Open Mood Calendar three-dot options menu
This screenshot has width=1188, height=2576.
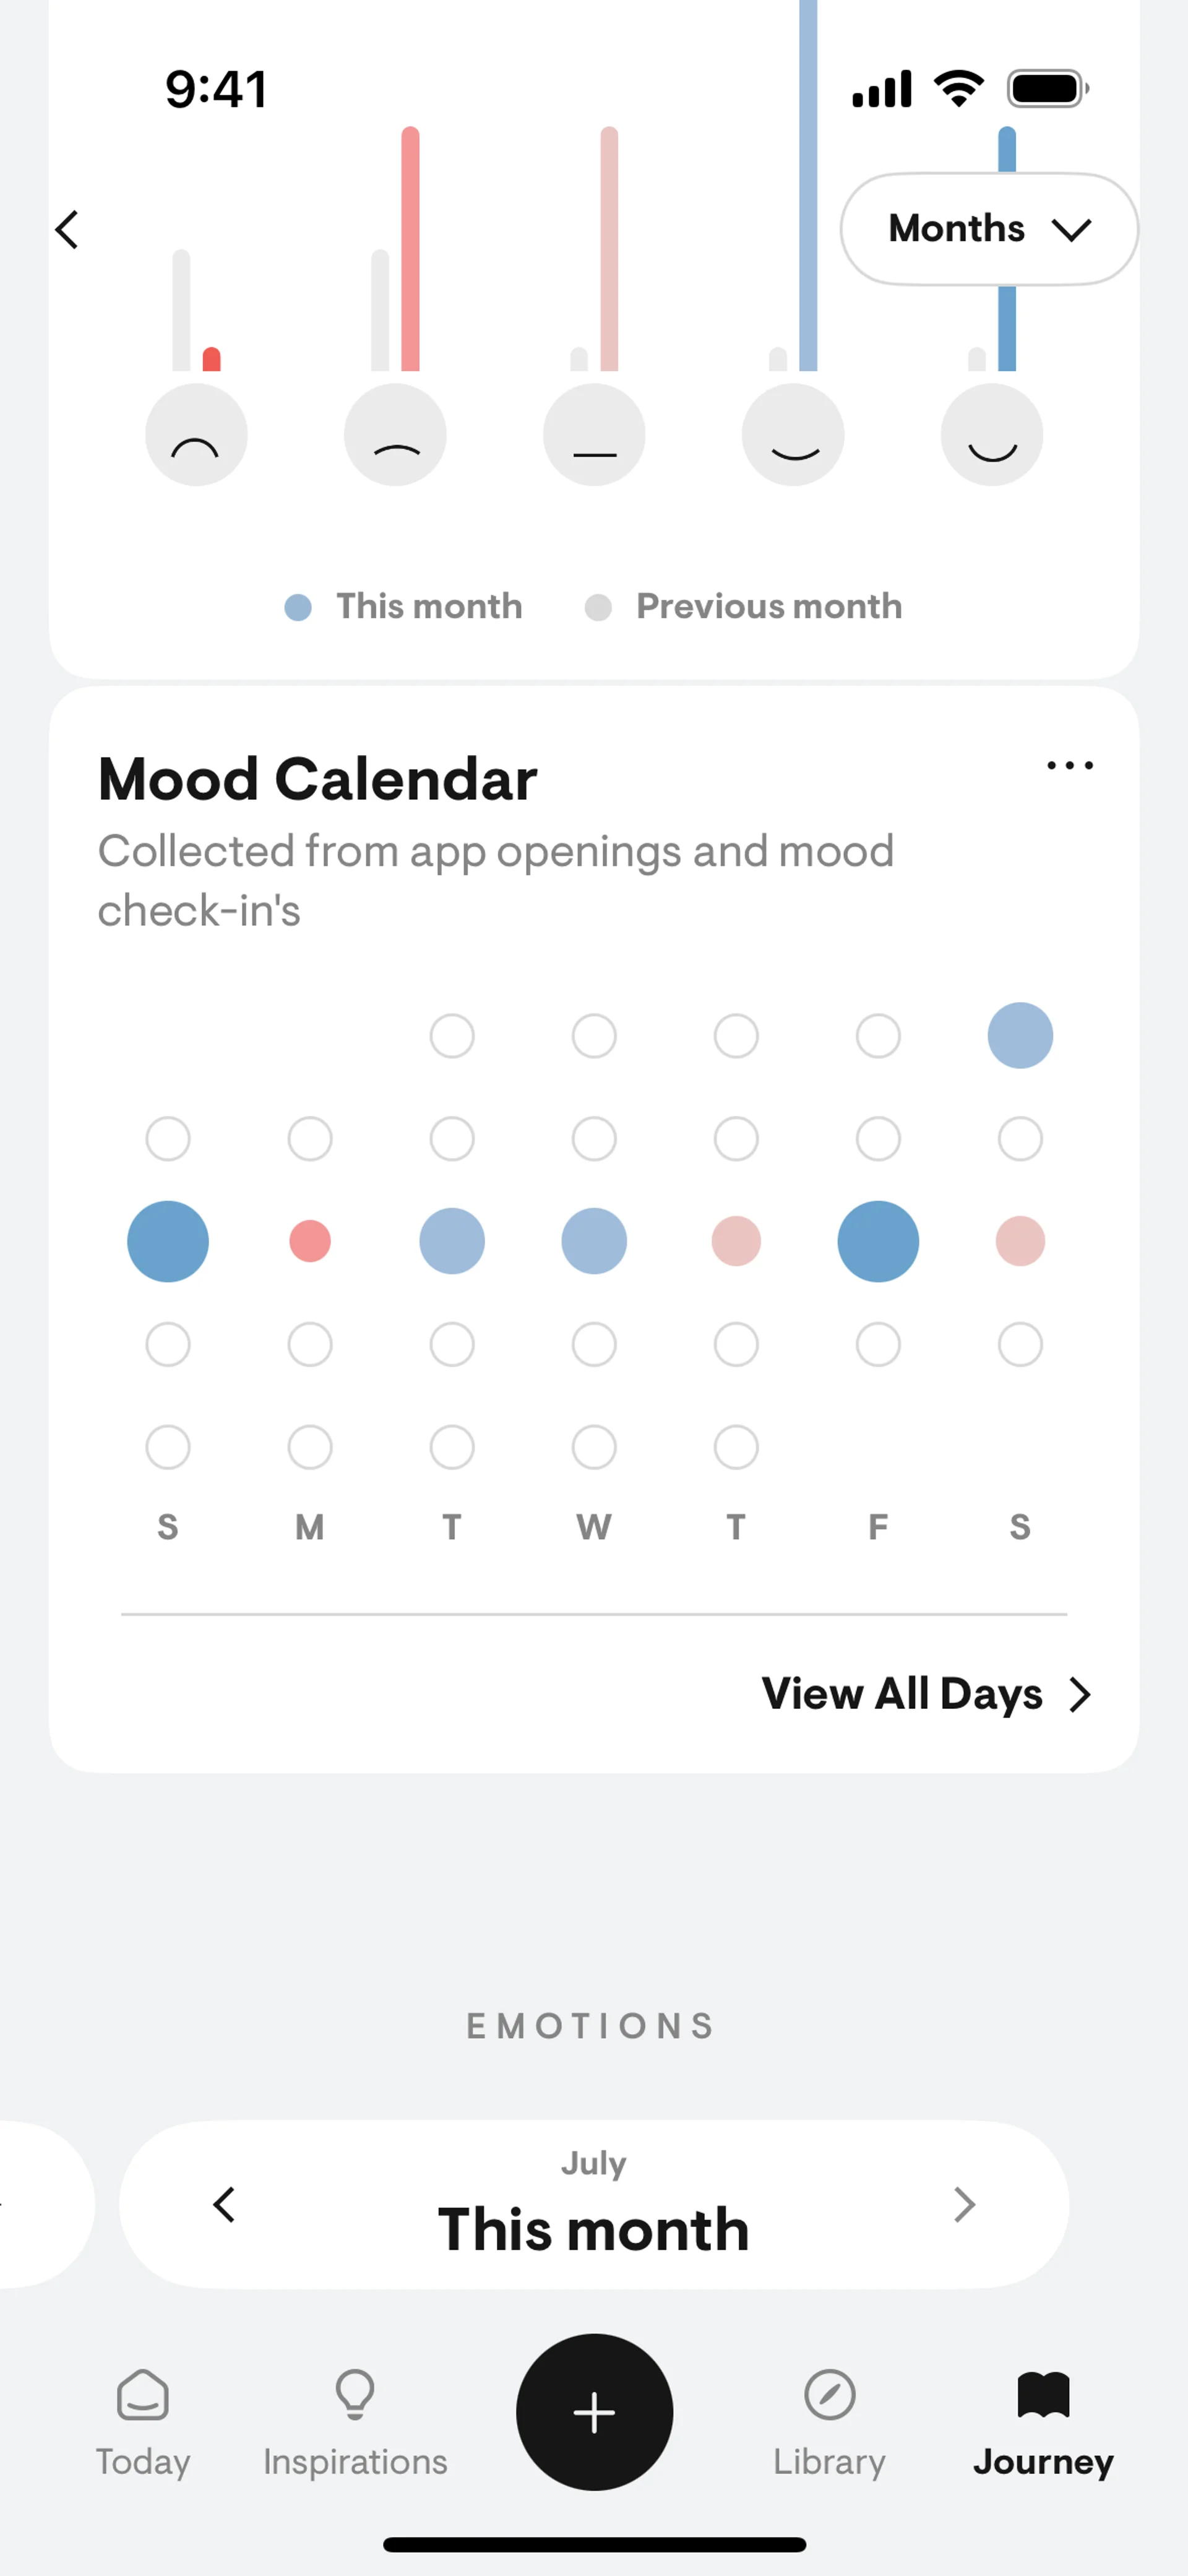[x=1069, y=766]
